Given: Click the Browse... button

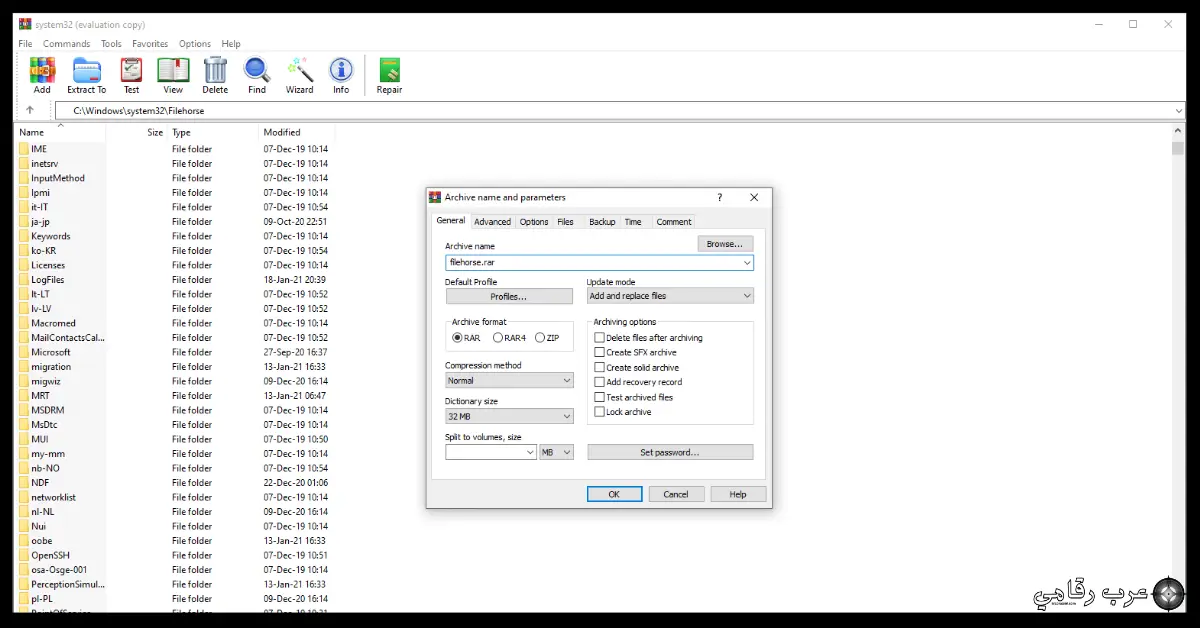Looking at the screenshot, I should 725,243.
